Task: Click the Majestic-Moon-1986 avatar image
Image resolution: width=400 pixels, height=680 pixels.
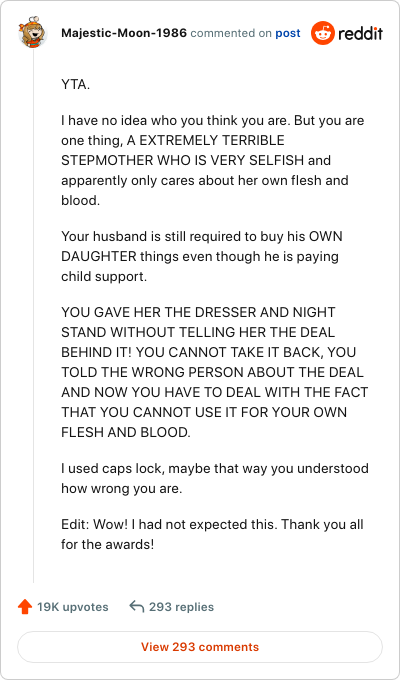Action: 32,33
